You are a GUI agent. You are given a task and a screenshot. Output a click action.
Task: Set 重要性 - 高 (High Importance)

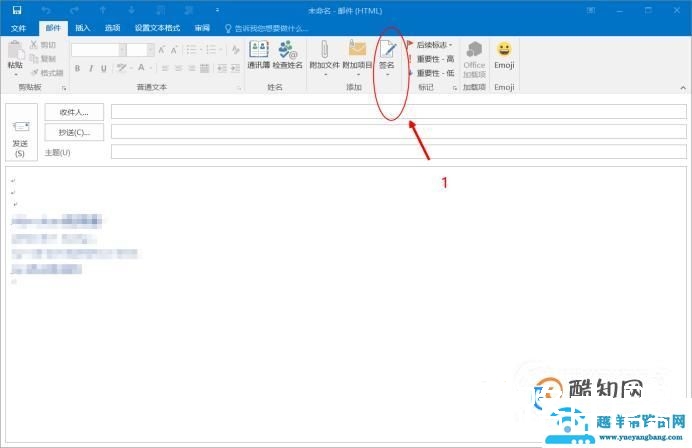[x=431, y=59]
